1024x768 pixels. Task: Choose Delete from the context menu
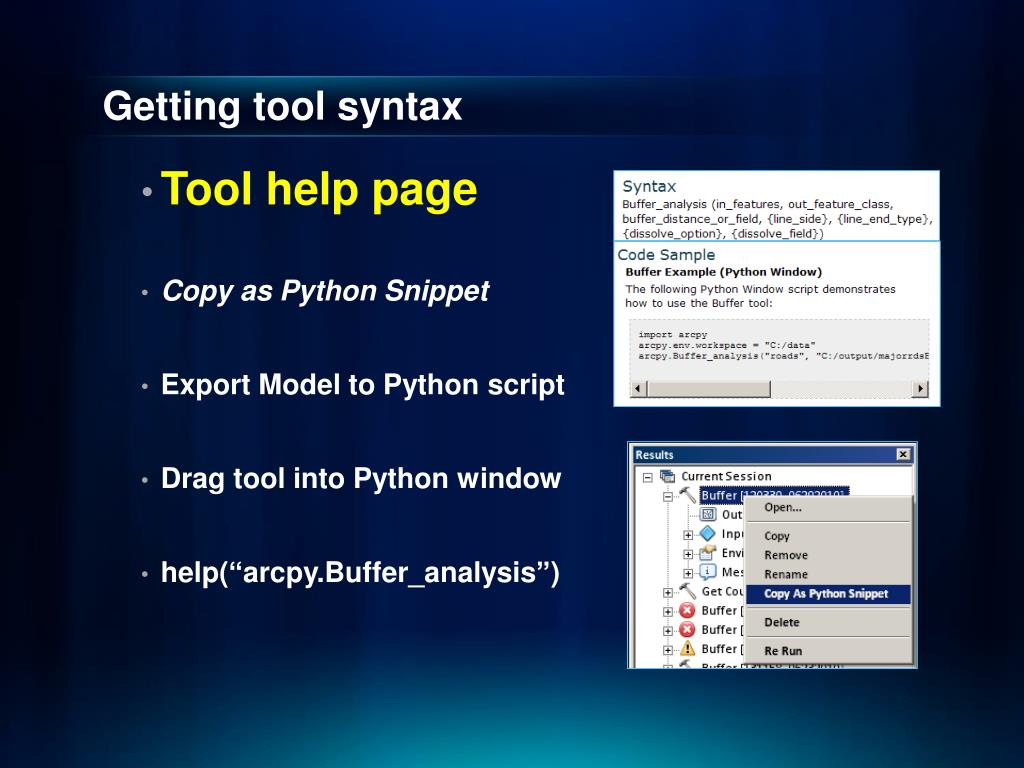pos(828,622)
